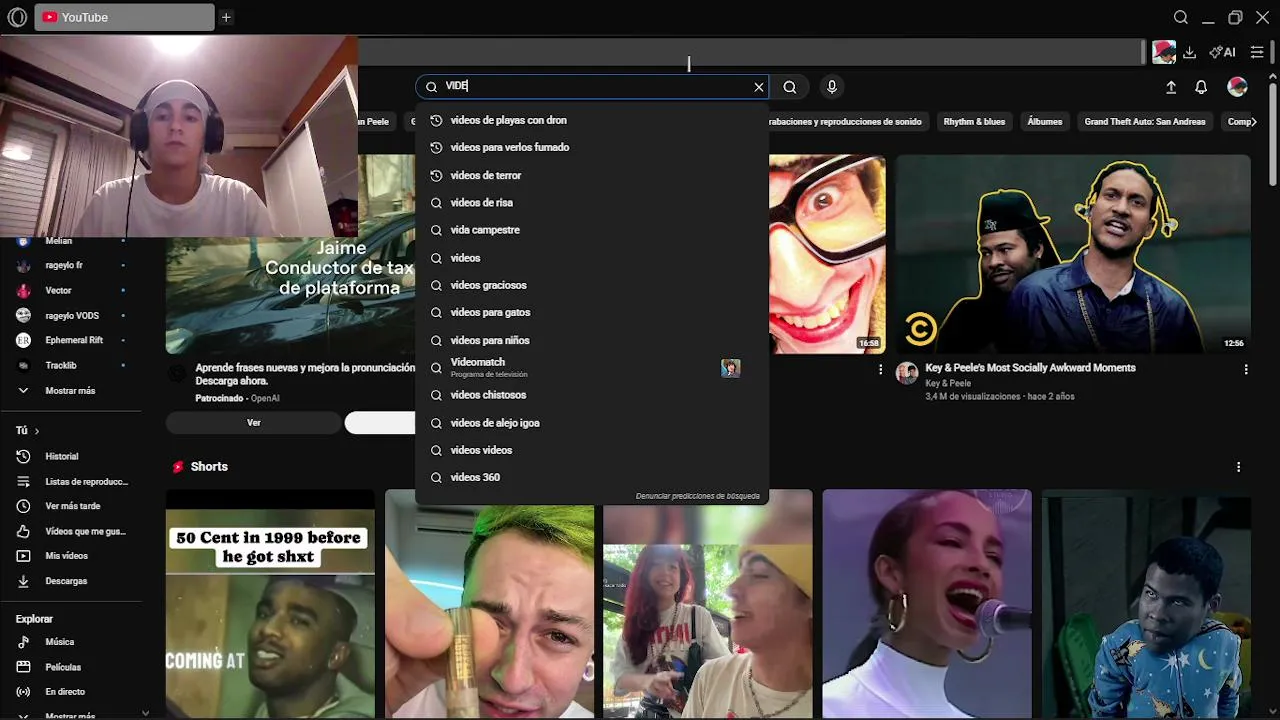Open the Sade singer Short thumbnail
Image resolution: width=1280 pixels, height=720 pixels.
(927, 604)
